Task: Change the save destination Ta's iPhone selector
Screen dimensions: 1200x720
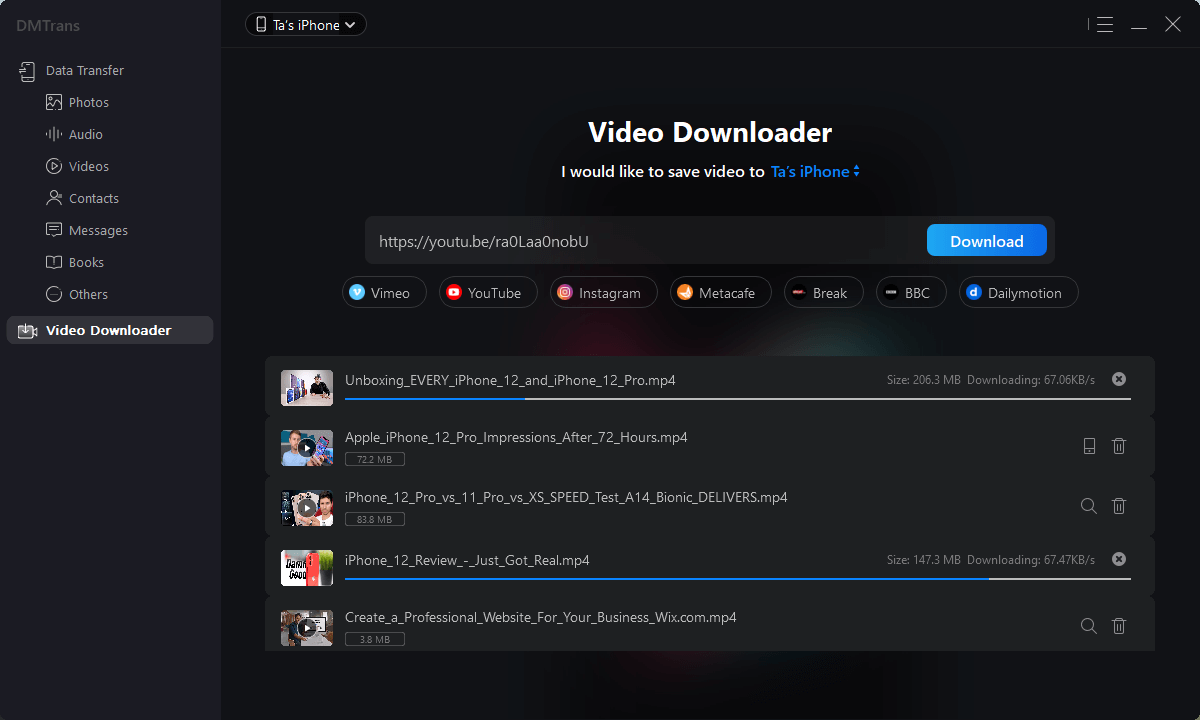Action: [814, 172]
